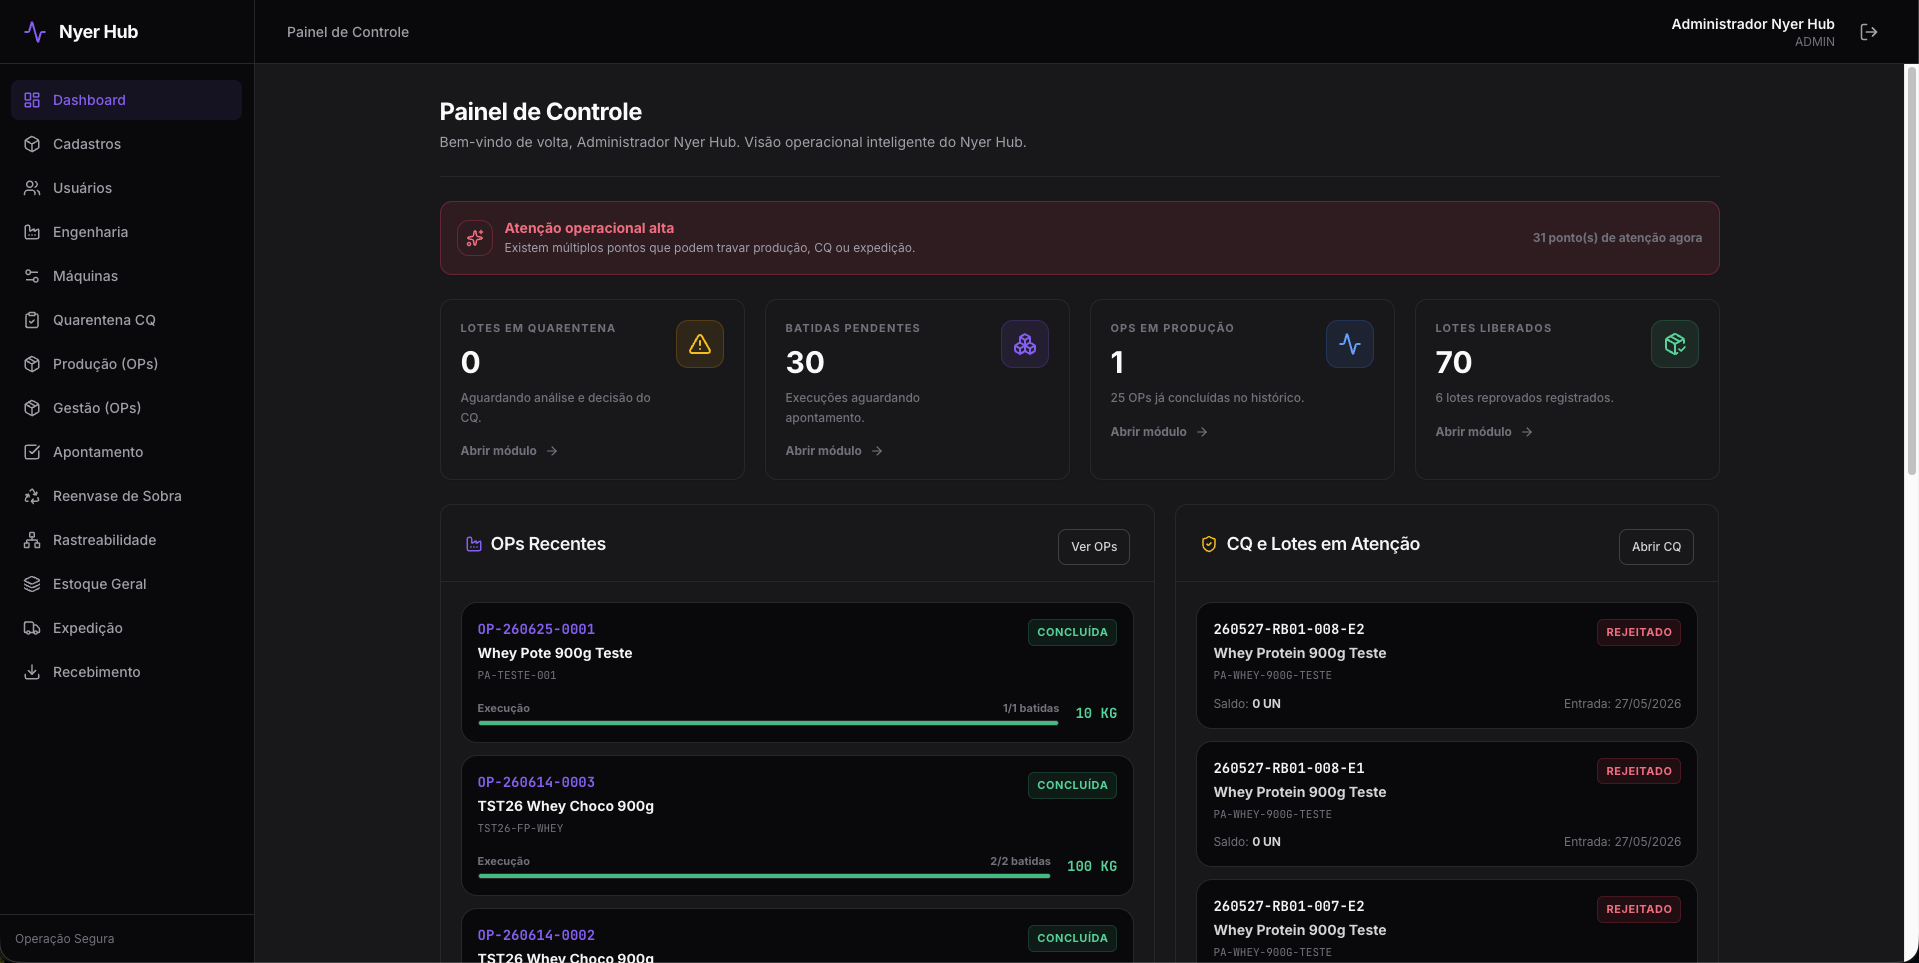Click the Rastreabilidade network icon
The width and height of the screenshot is (1919, 963).
(x=32, y=540)
